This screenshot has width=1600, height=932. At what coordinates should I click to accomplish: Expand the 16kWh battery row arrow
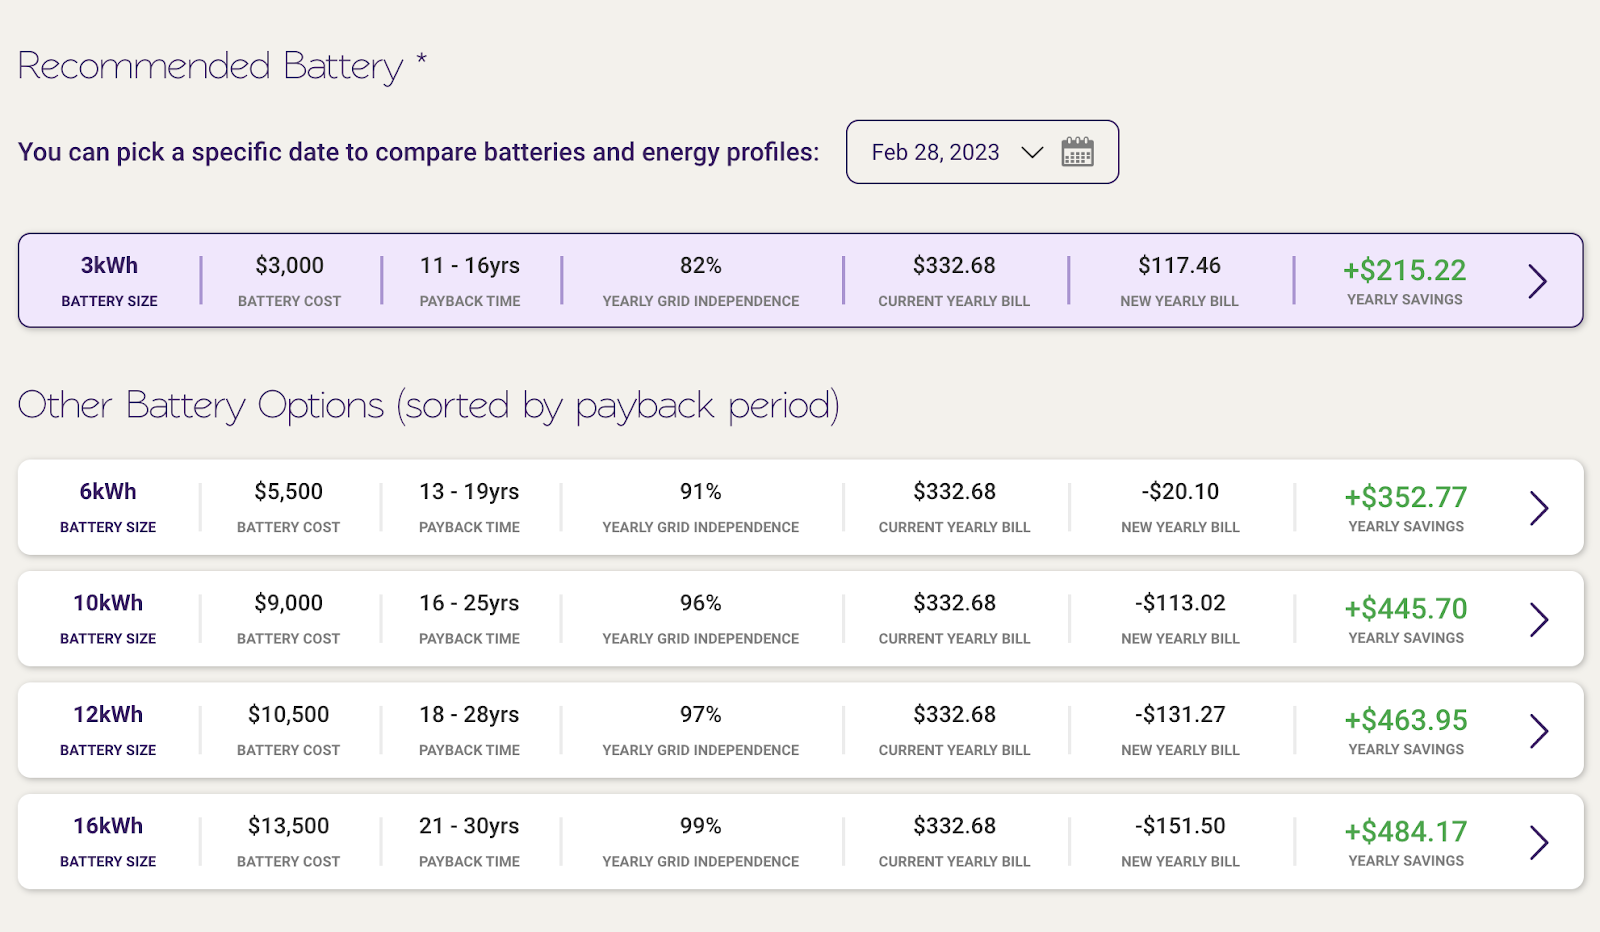(1539, 843)
